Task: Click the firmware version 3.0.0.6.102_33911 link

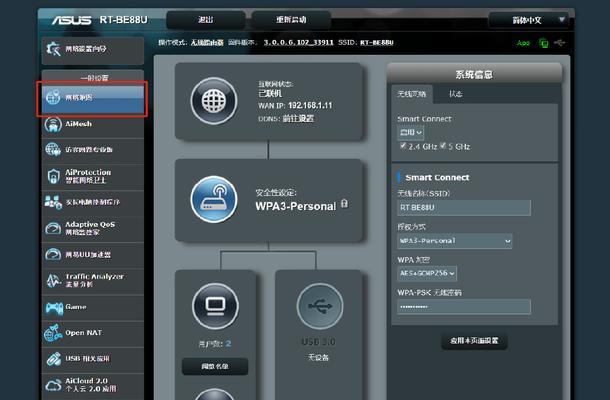Action: coord(298,42)
